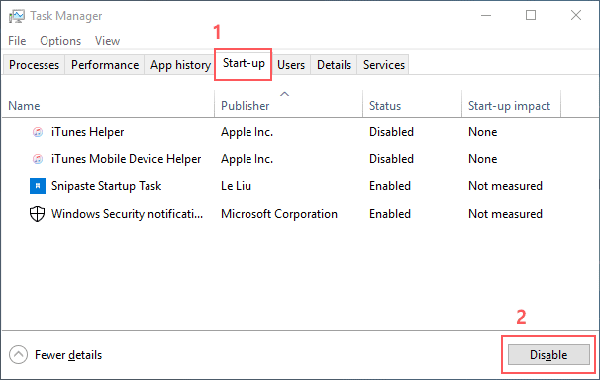Close the Task Manager window
This screenshot has height=380, width=600.
[x=576, y=15]
